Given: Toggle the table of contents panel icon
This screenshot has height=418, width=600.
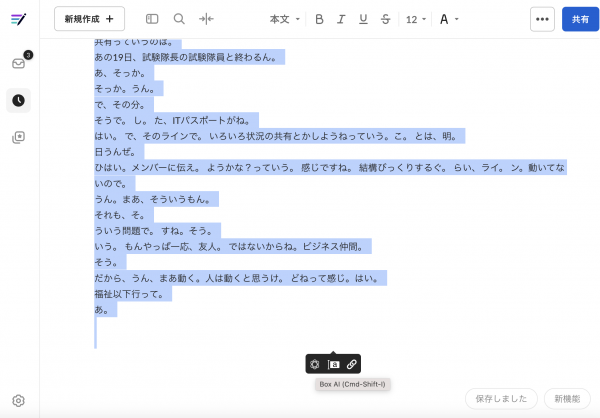Looking at the screenshot, I should [152, 19].
